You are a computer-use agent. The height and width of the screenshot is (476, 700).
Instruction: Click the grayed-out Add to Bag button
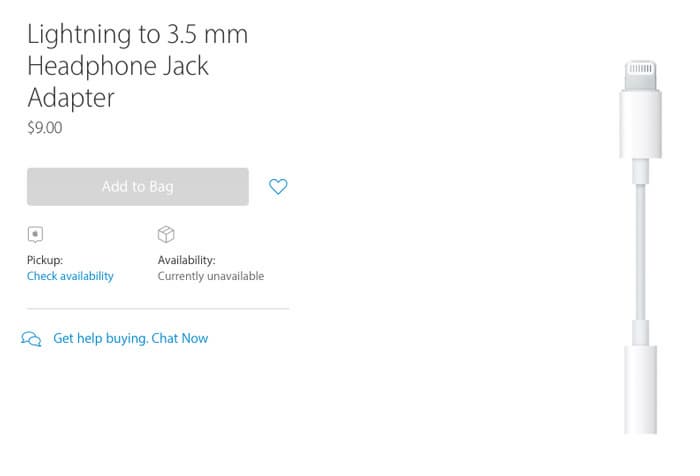click(x=137, y=187)
